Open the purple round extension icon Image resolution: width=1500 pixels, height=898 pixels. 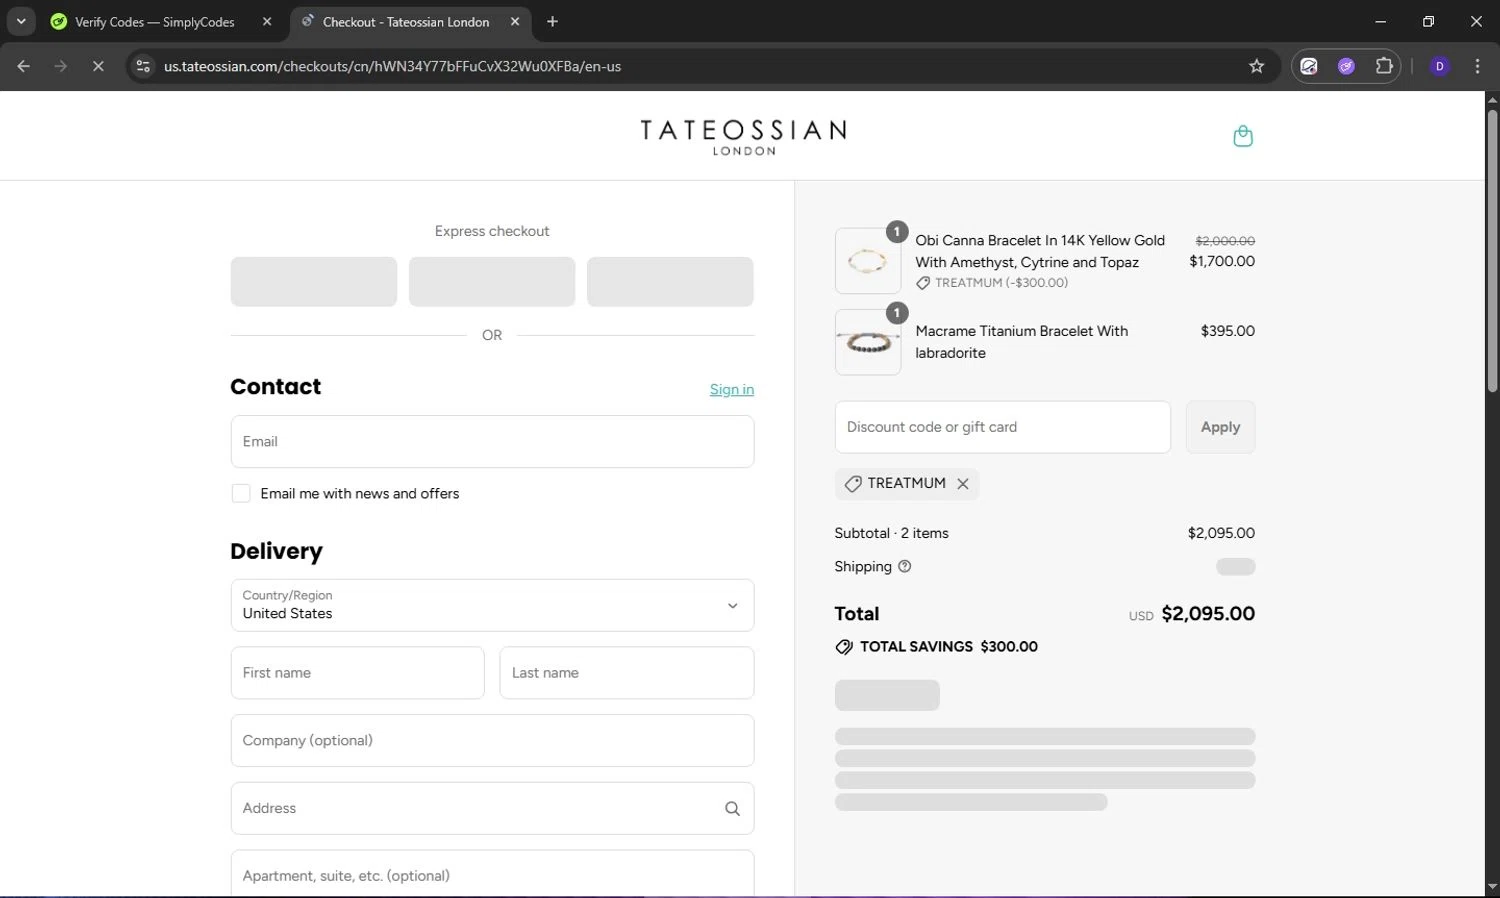click(1346, 66)
